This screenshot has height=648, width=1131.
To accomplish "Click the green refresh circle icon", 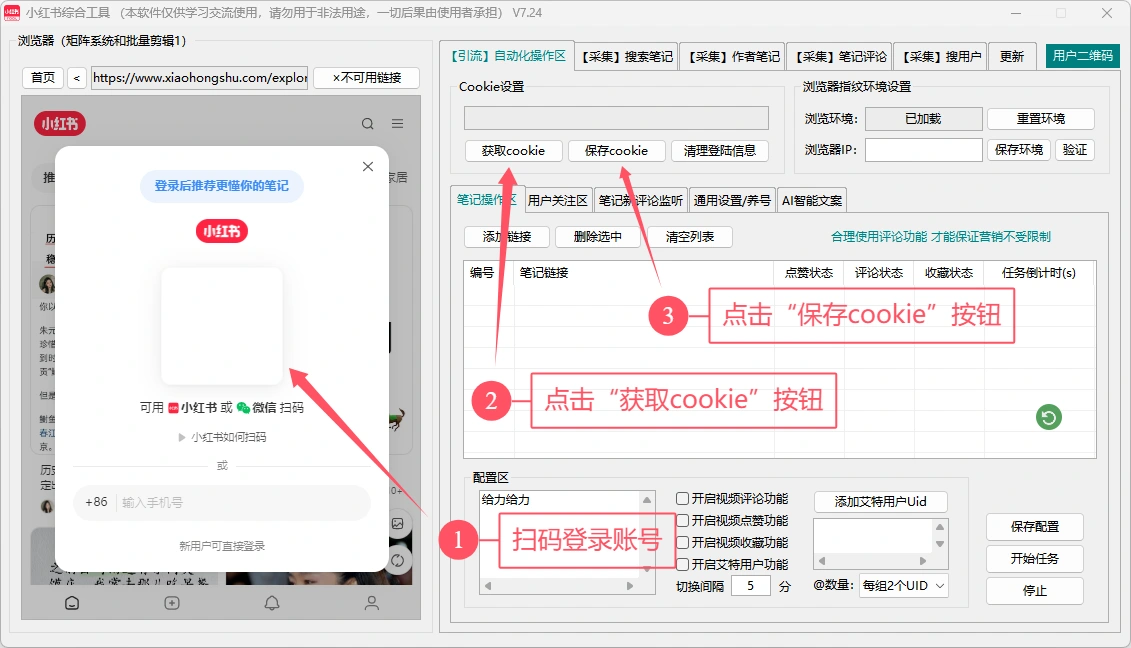I will pyautogui.click(x=1049, y=417).
